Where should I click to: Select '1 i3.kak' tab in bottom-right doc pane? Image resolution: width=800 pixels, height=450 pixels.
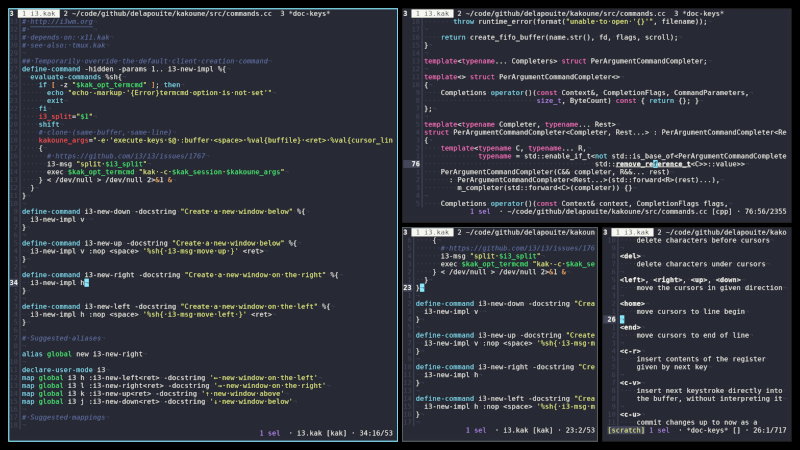point(633,232)
